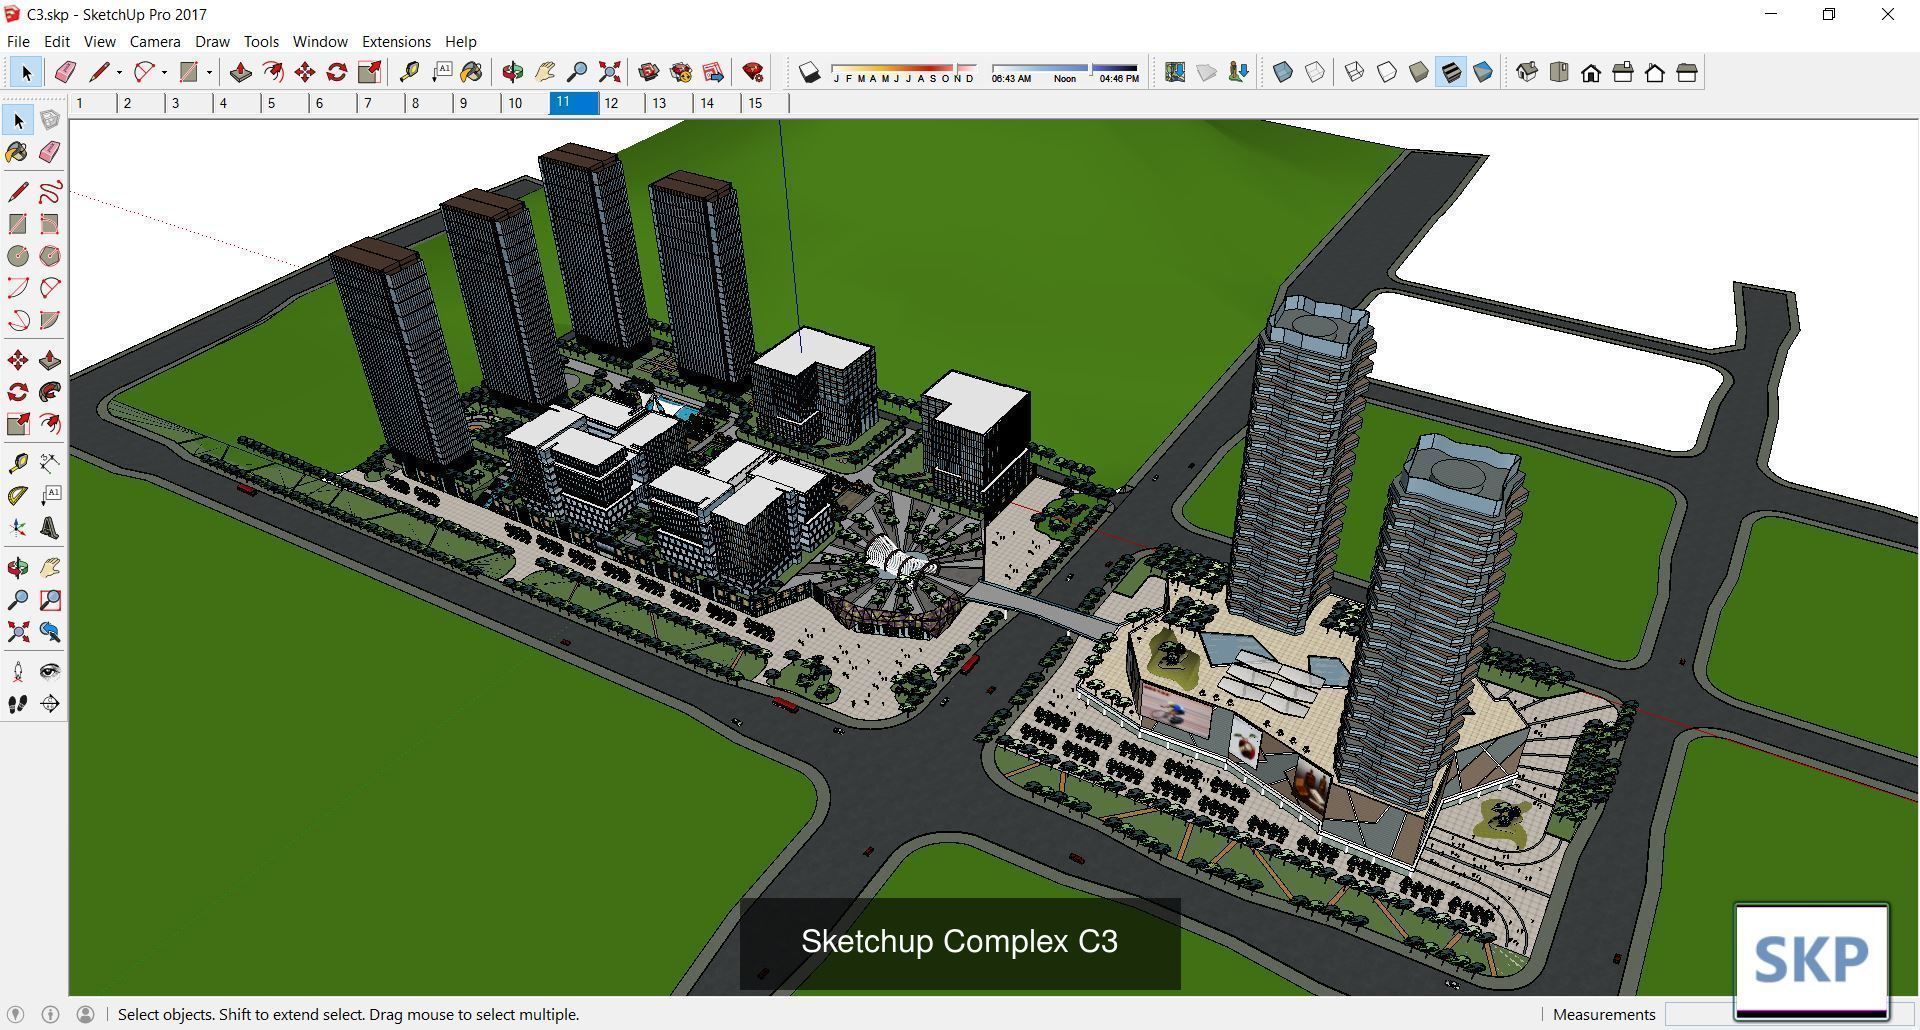
Task: Click Send to LayOut icon
Action: (x=713, y=72)
